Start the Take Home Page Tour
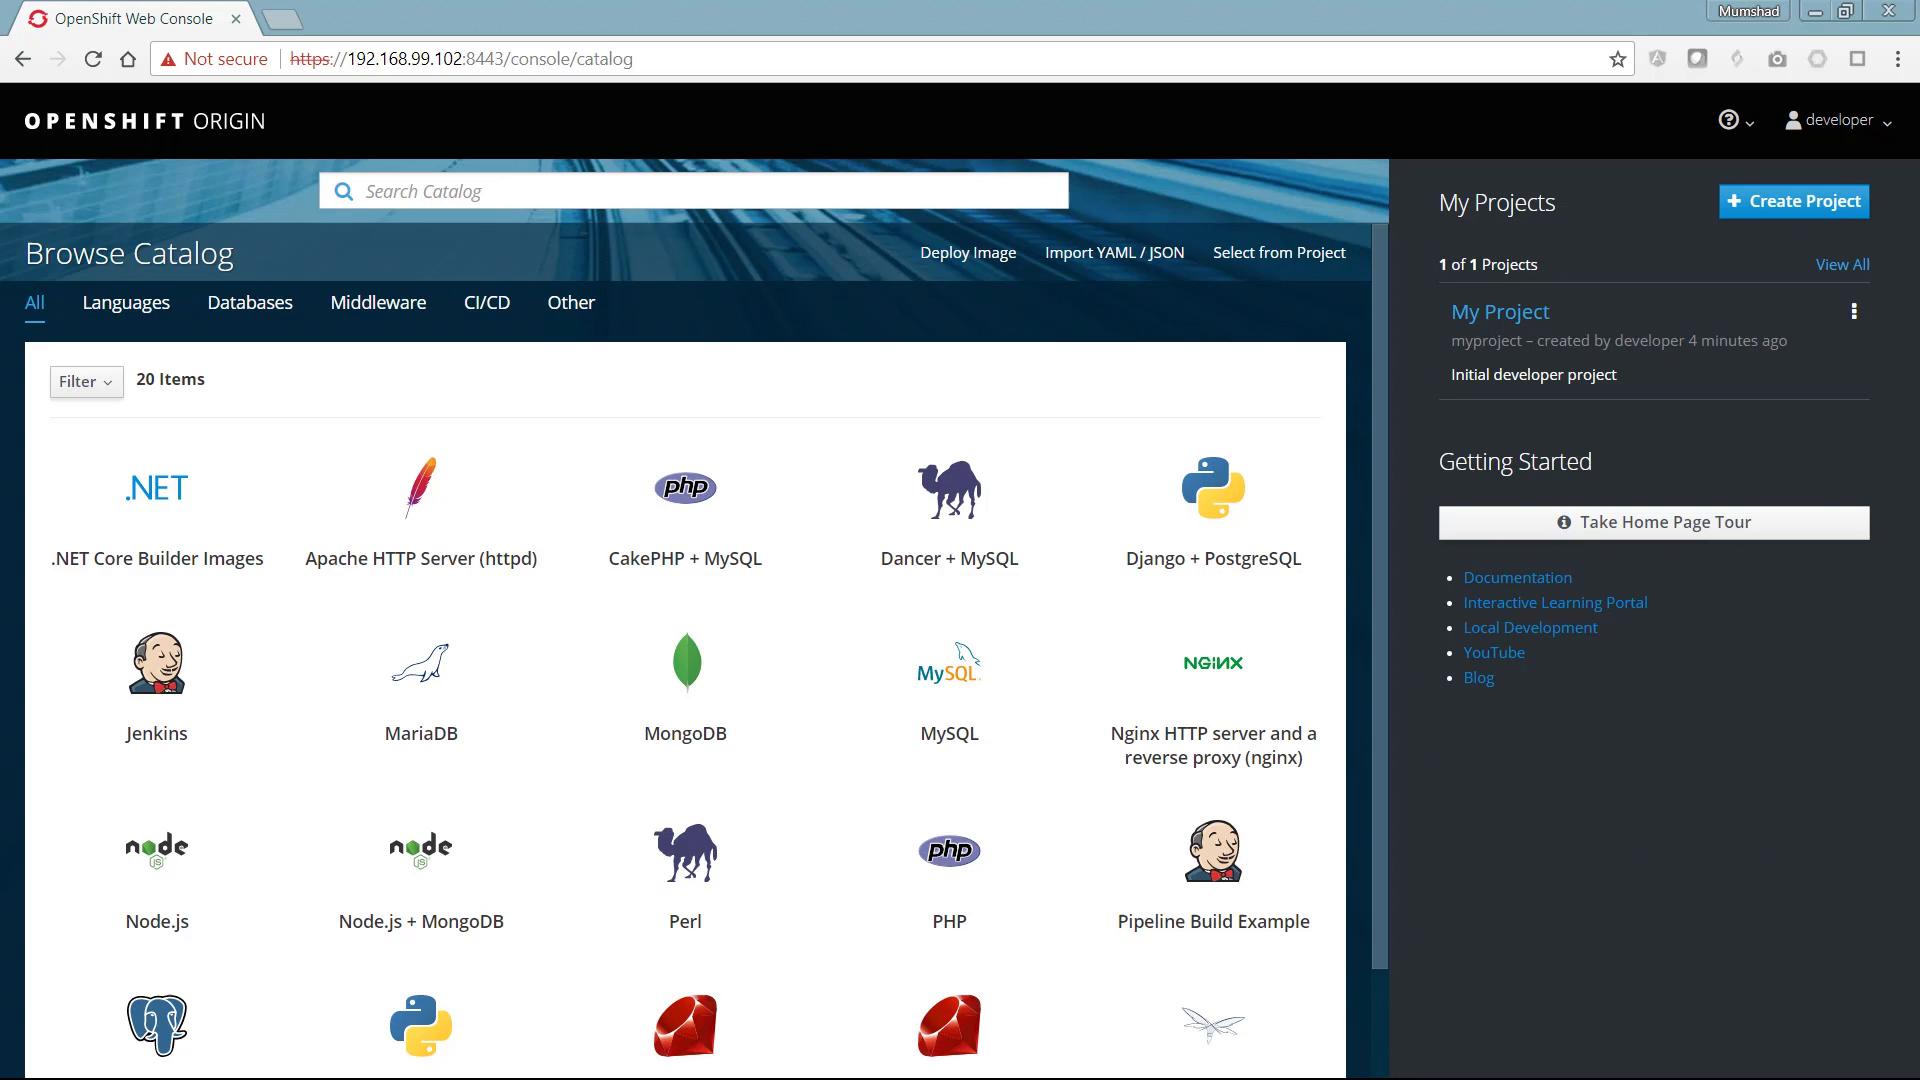Viewport: 1920px width, 1080px height. (1654, 522)
